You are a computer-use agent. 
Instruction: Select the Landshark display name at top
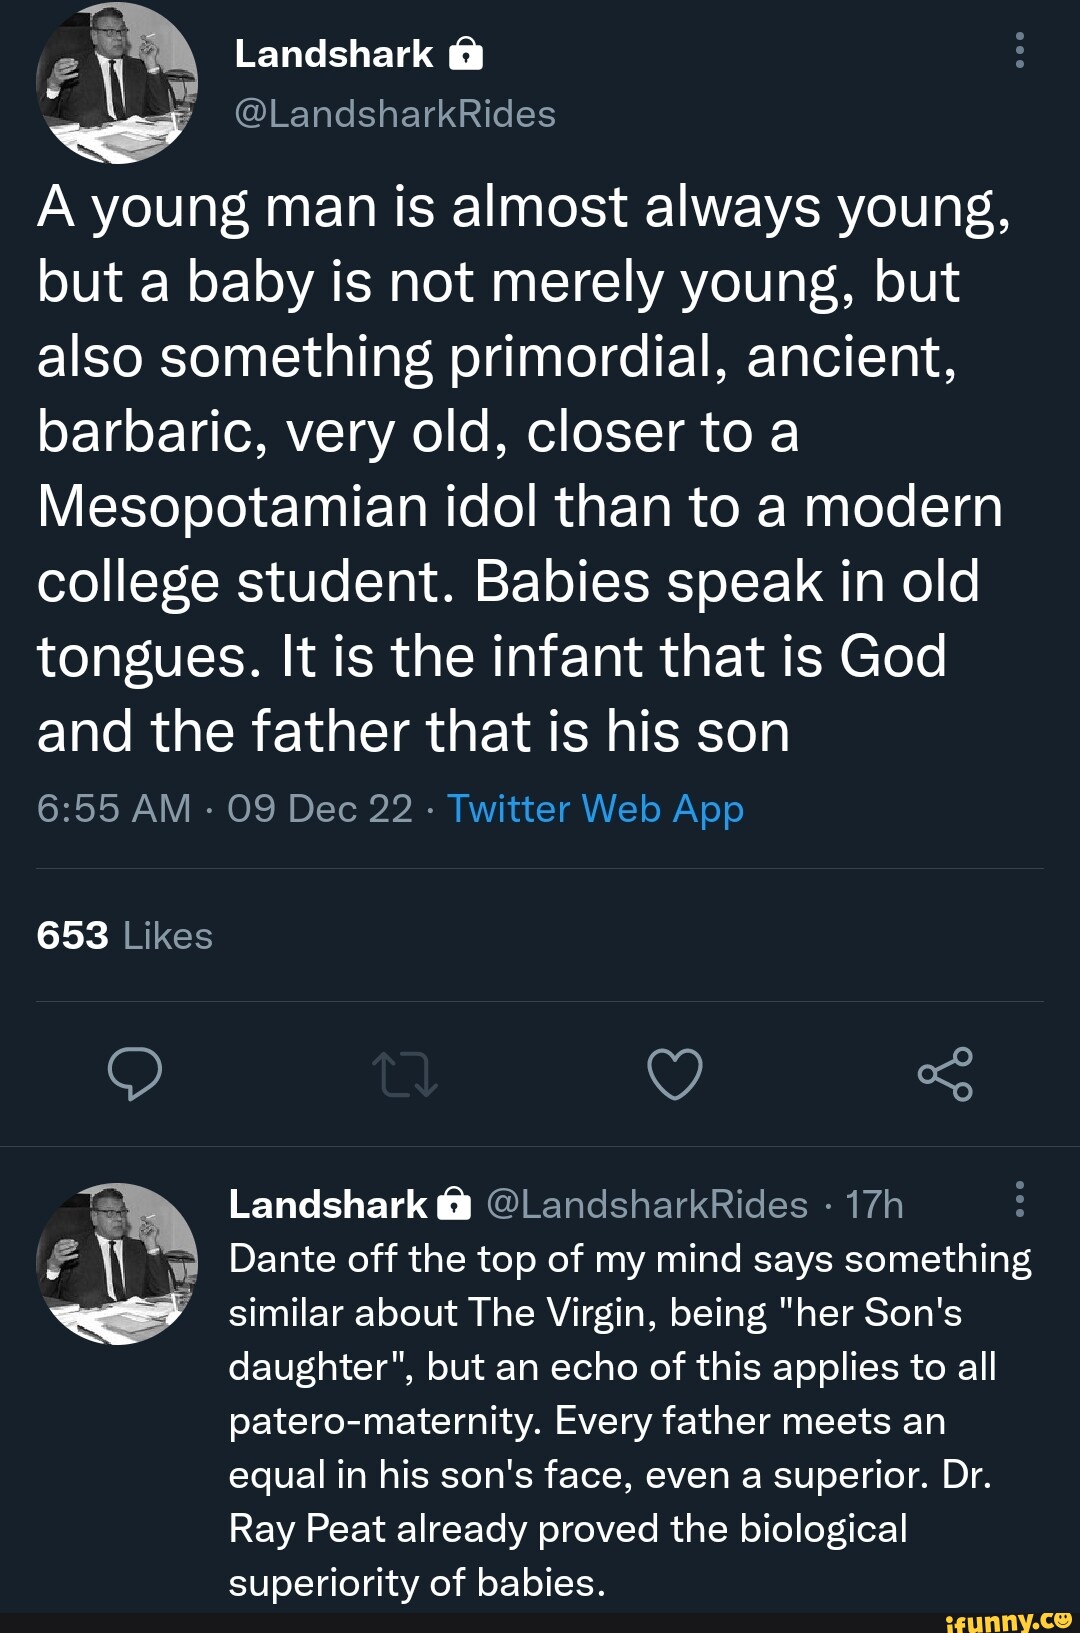[333, 54]
